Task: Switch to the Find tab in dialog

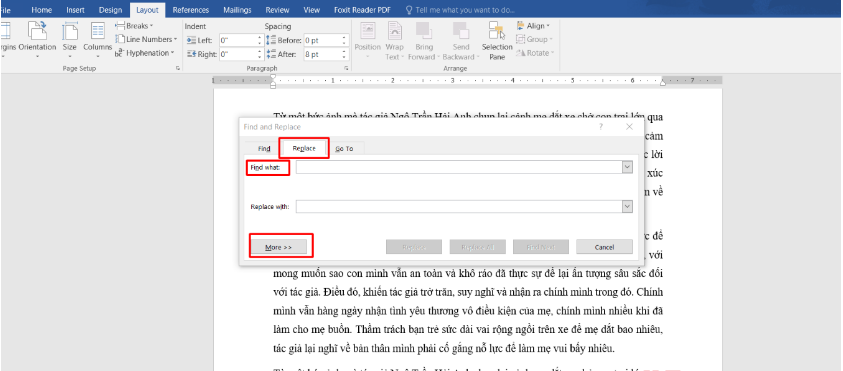Action: click(264, 148)
